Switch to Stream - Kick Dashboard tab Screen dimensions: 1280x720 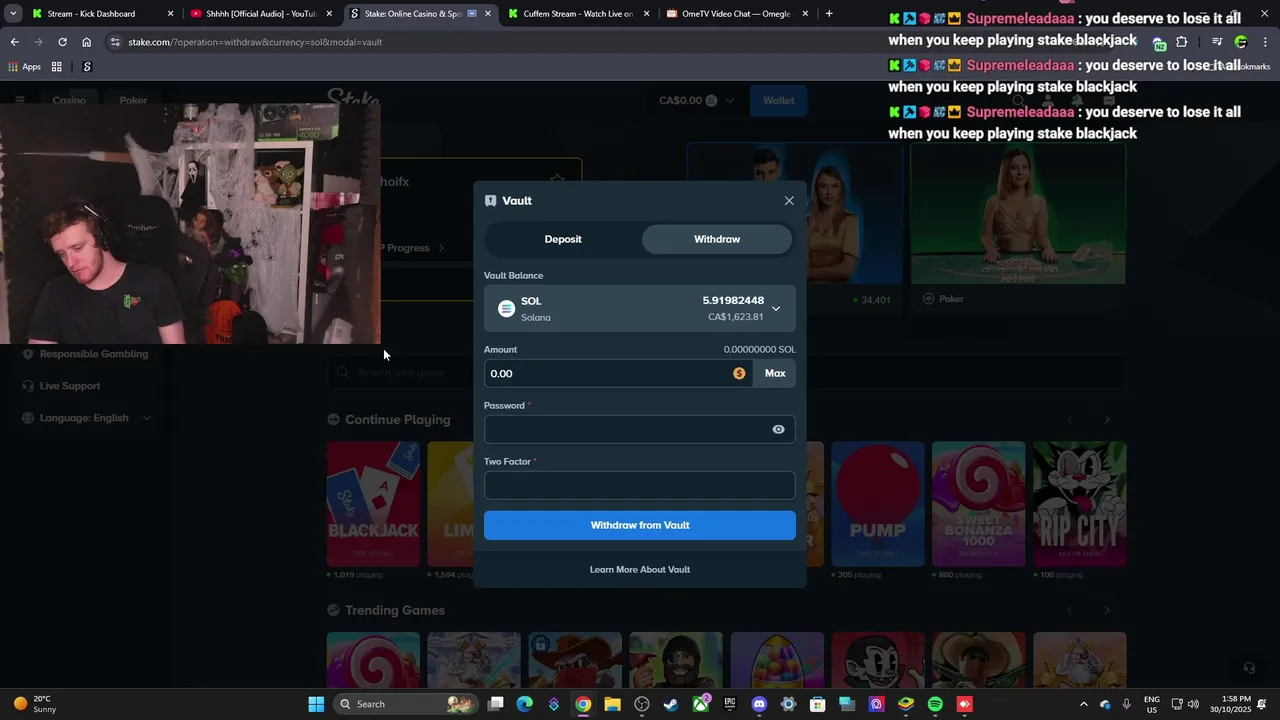point(100,14)
